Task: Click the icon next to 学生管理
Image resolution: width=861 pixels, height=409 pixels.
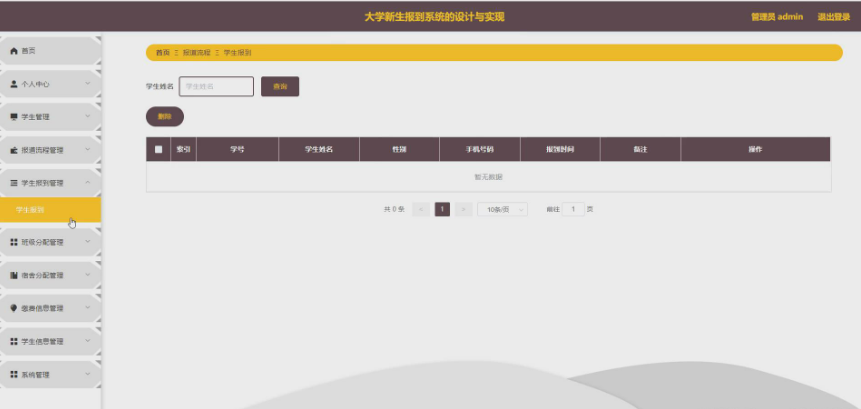Action: pyautogui.click(x=14, y=117)
